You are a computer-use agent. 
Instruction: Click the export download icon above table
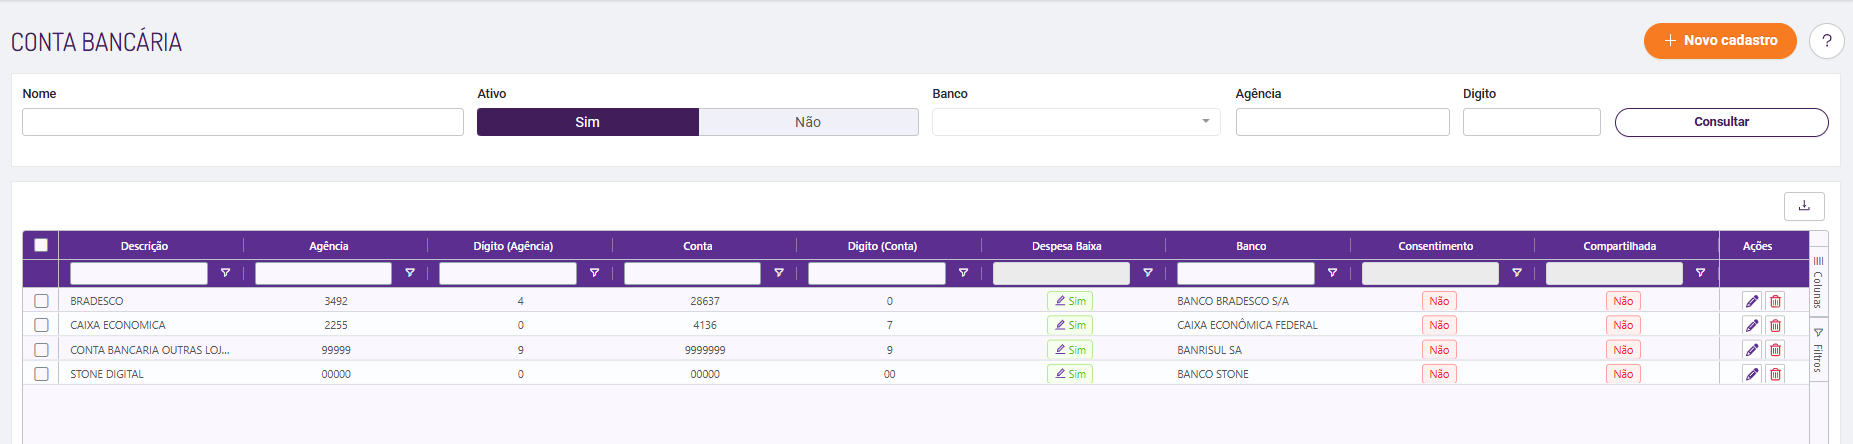click(1804, 206)
